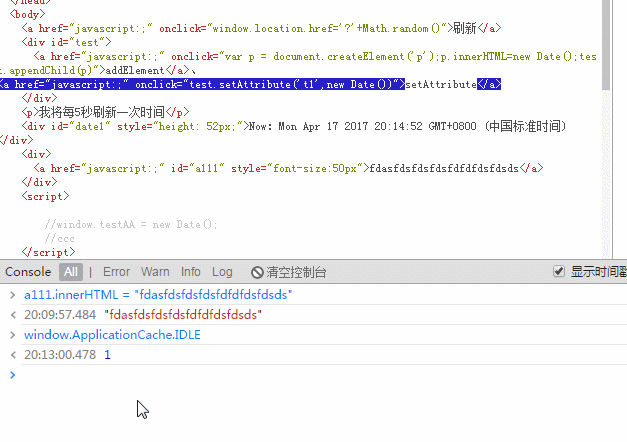The image size is (627, 442).
Task: Filter console by Warn
Action: (x=155, y=272)
